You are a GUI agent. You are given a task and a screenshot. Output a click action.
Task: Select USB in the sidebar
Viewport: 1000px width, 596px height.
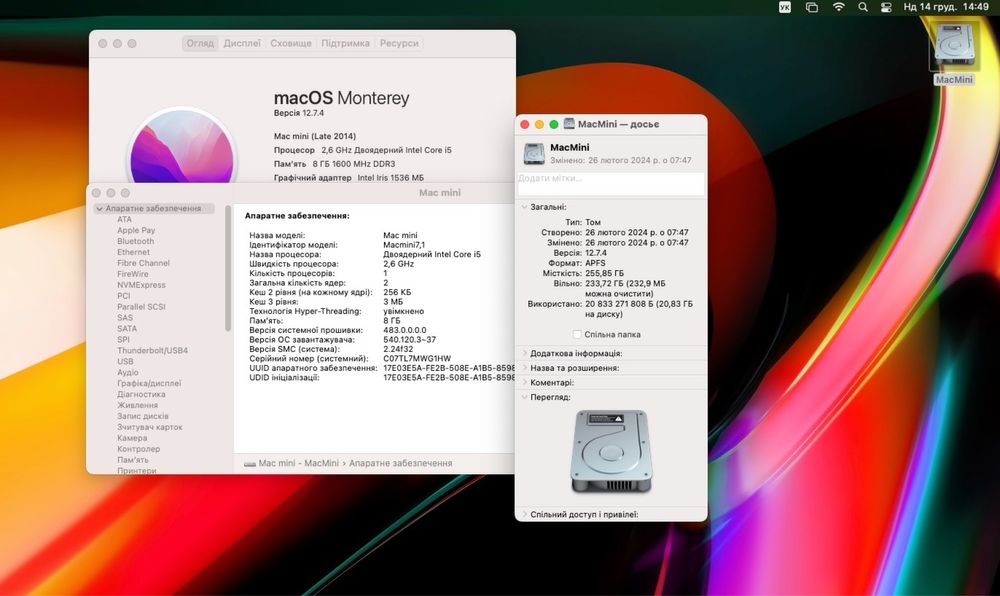125,361
